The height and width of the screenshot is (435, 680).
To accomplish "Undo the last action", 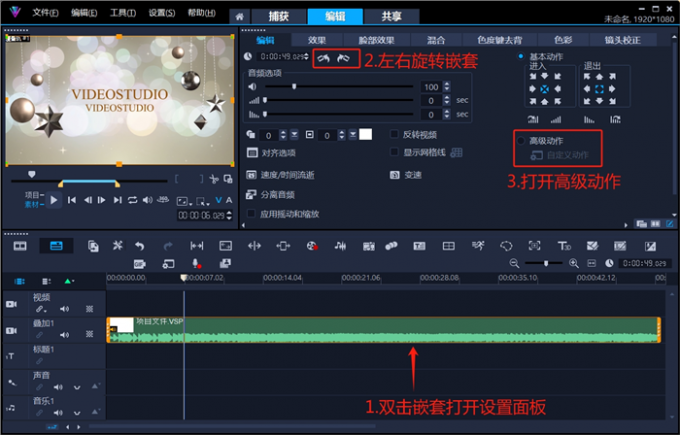I will point(139,246).
